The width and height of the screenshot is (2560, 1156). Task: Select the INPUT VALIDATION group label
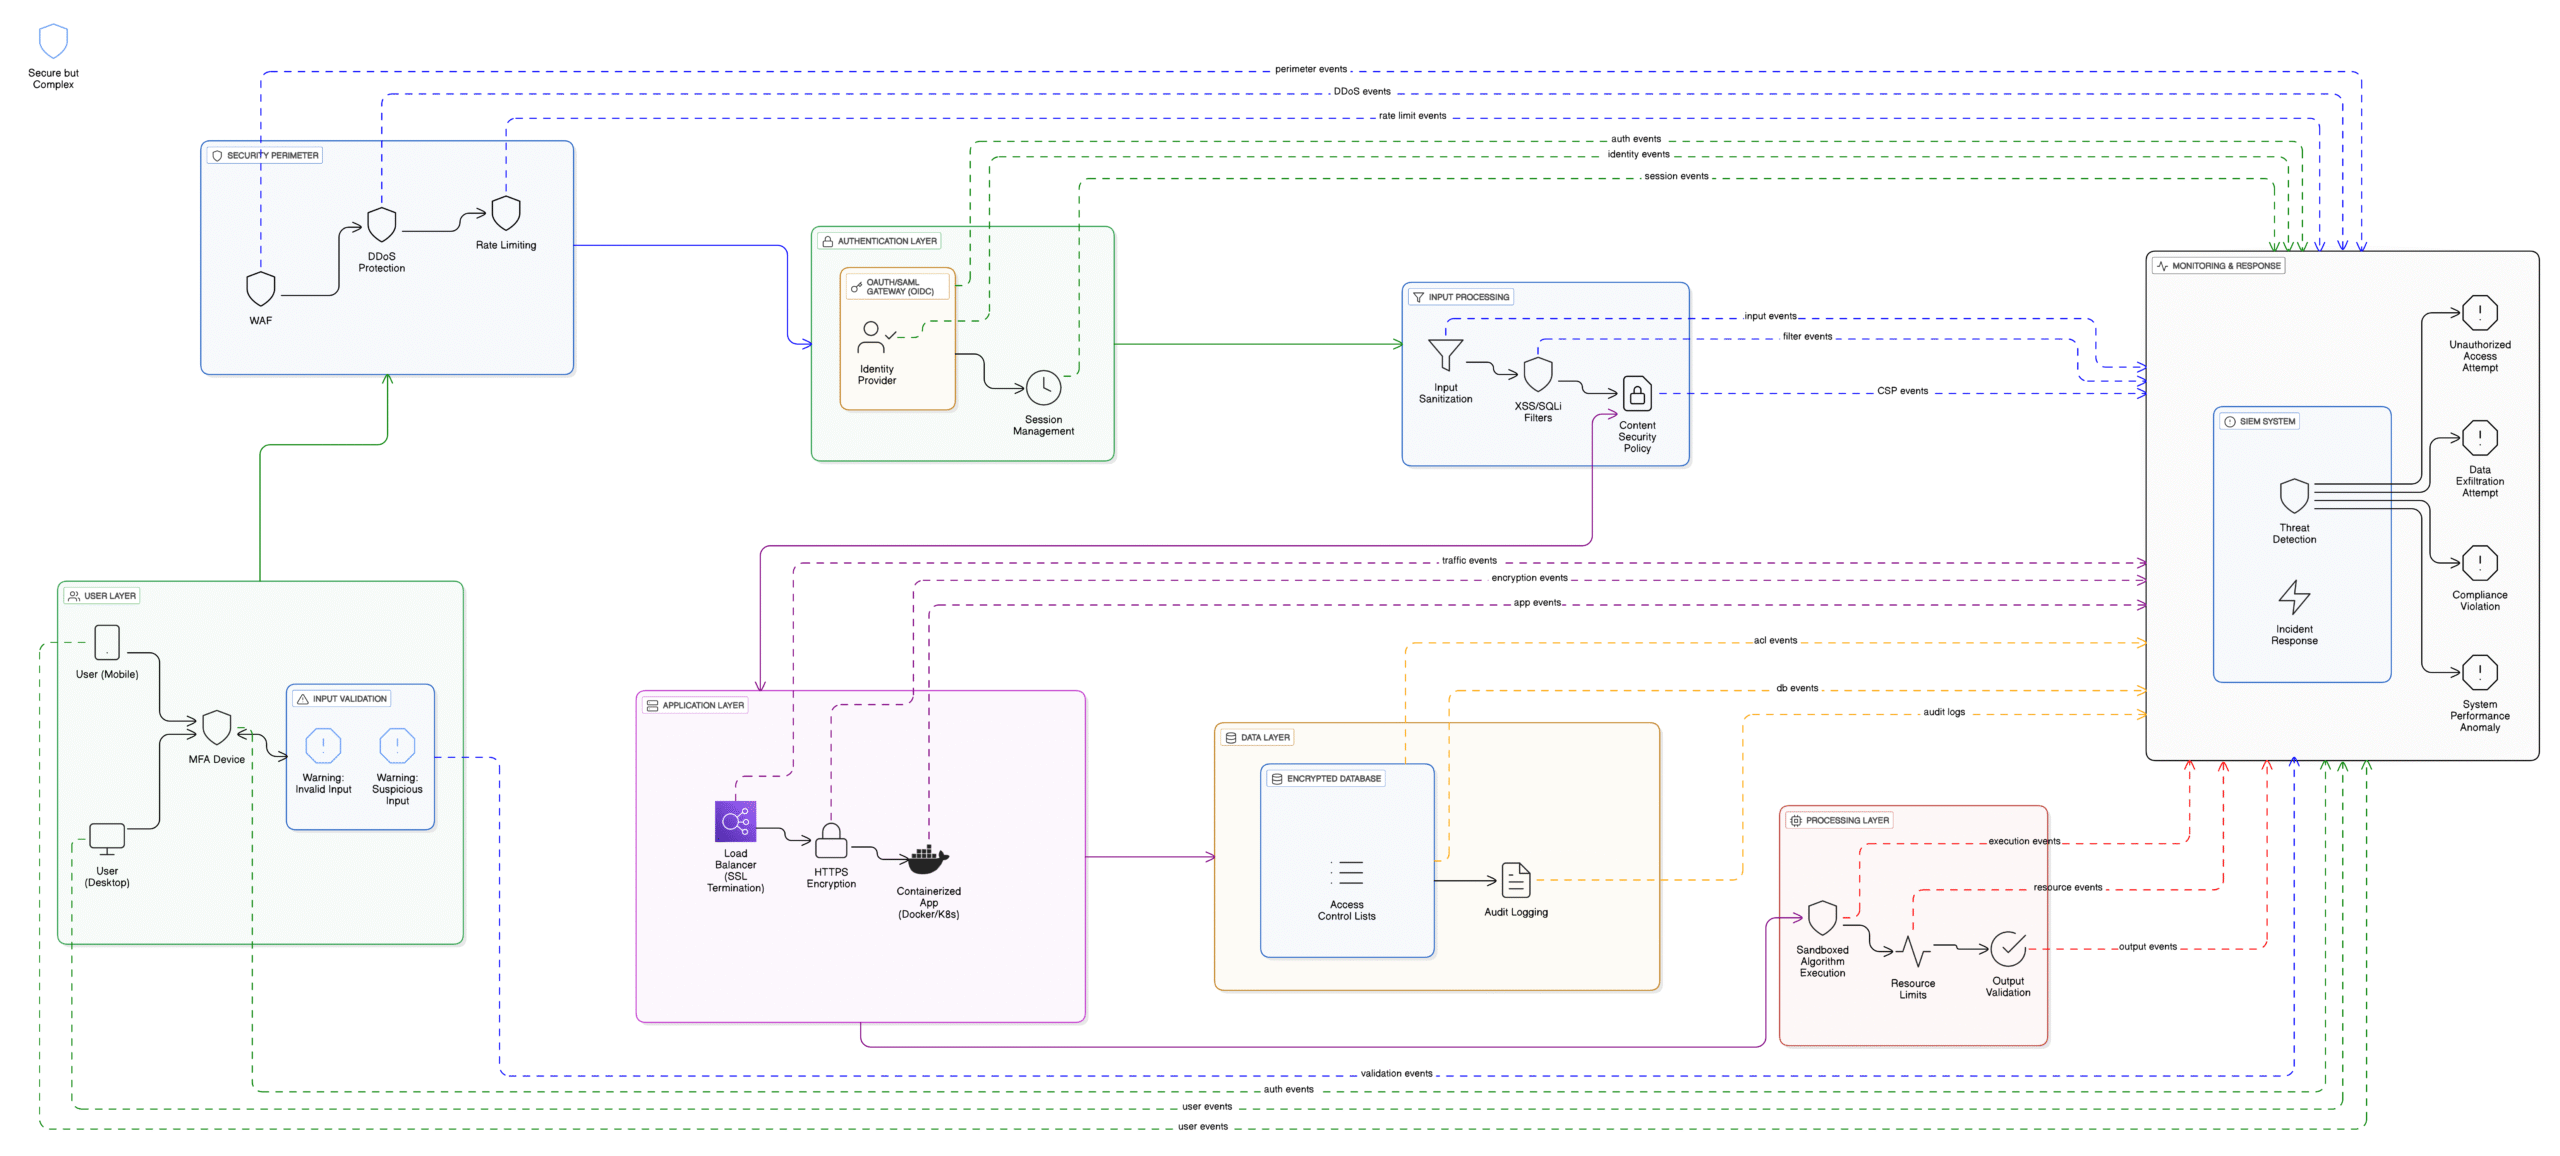(x=341, y=699)
